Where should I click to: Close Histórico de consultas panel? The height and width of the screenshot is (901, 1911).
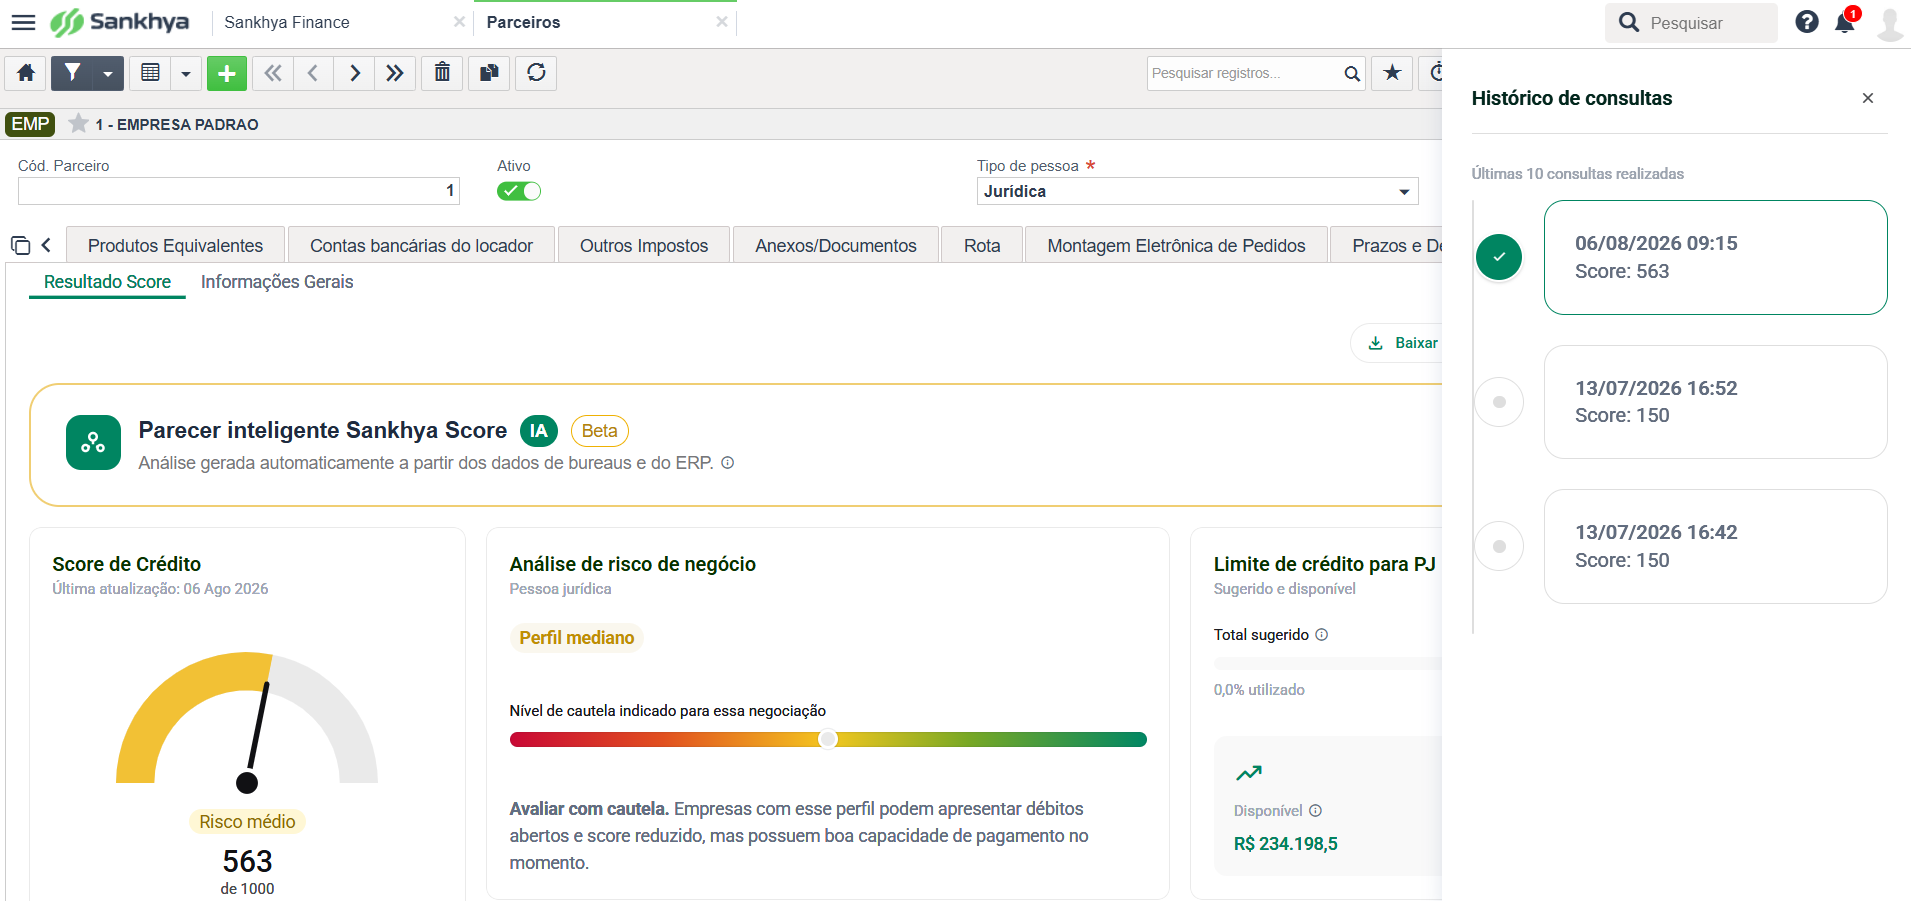pyautogui.click(x=1867, y=98)
